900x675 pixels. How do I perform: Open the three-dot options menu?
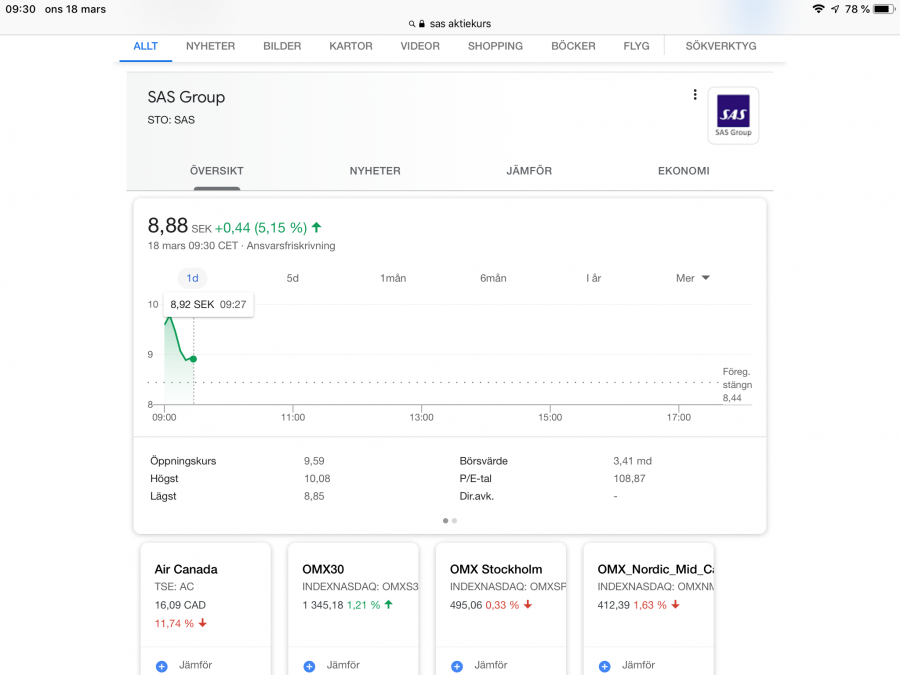[x=695, y=95]
